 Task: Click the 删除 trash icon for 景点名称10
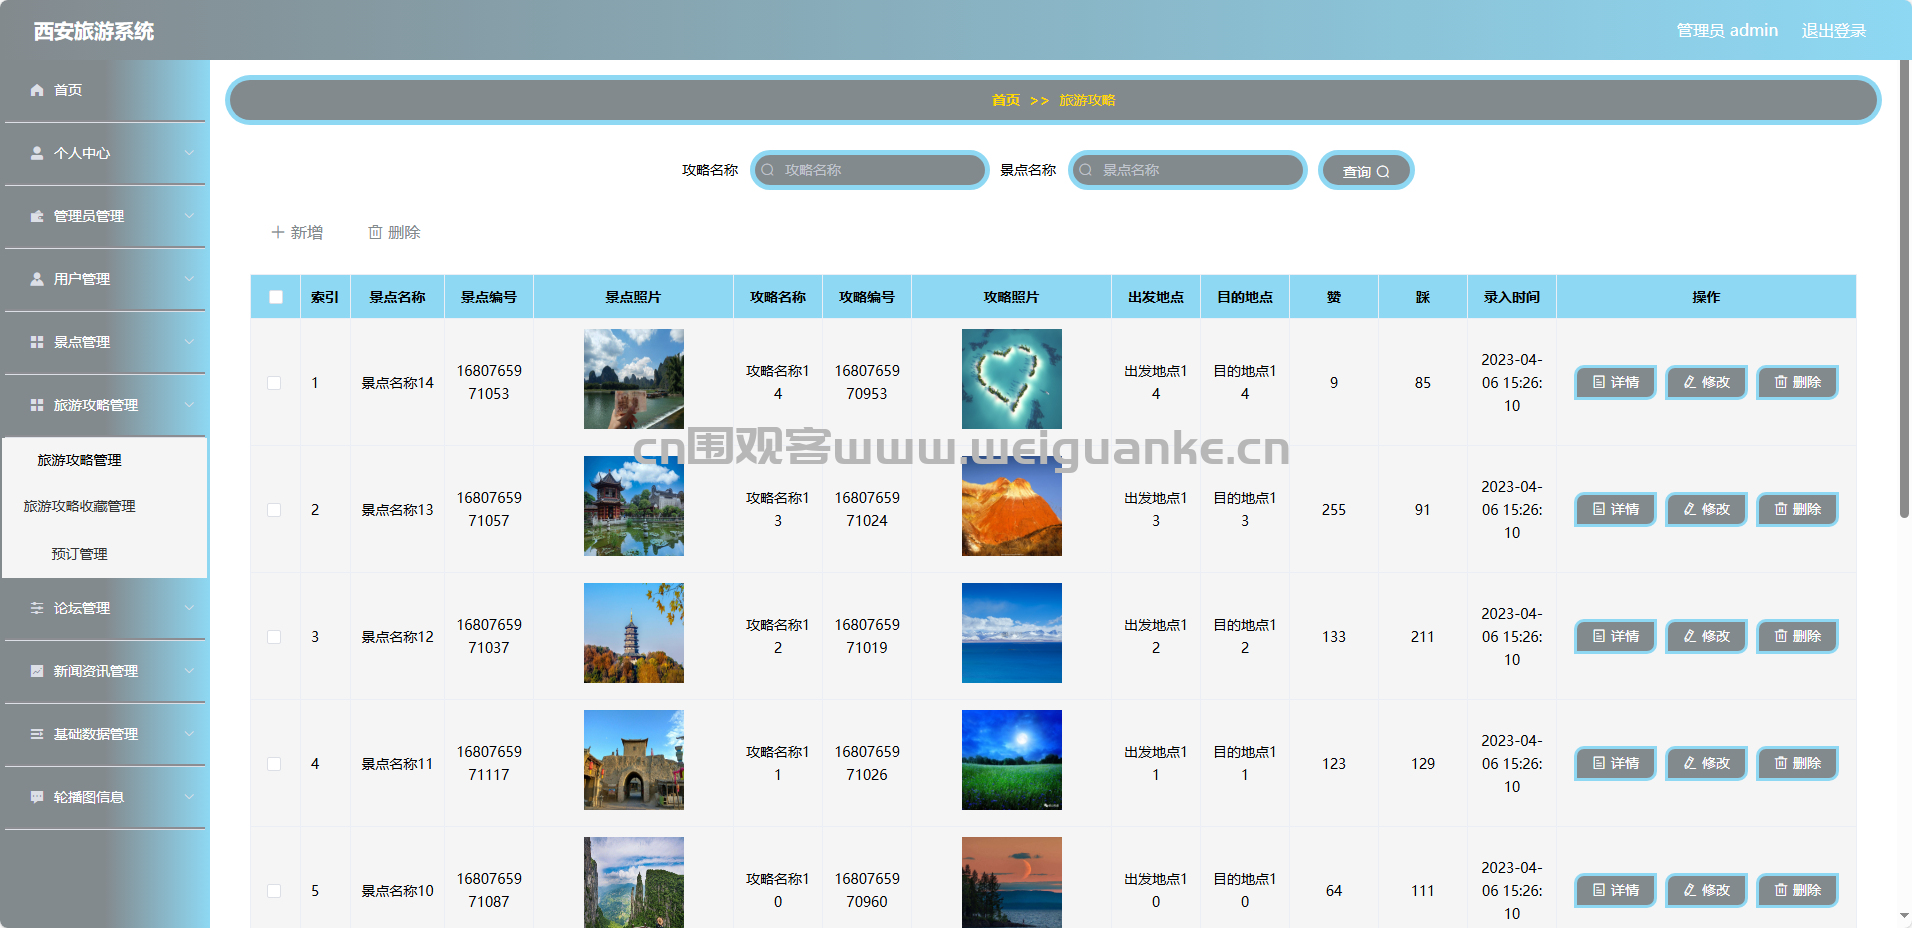(1781, 890)
